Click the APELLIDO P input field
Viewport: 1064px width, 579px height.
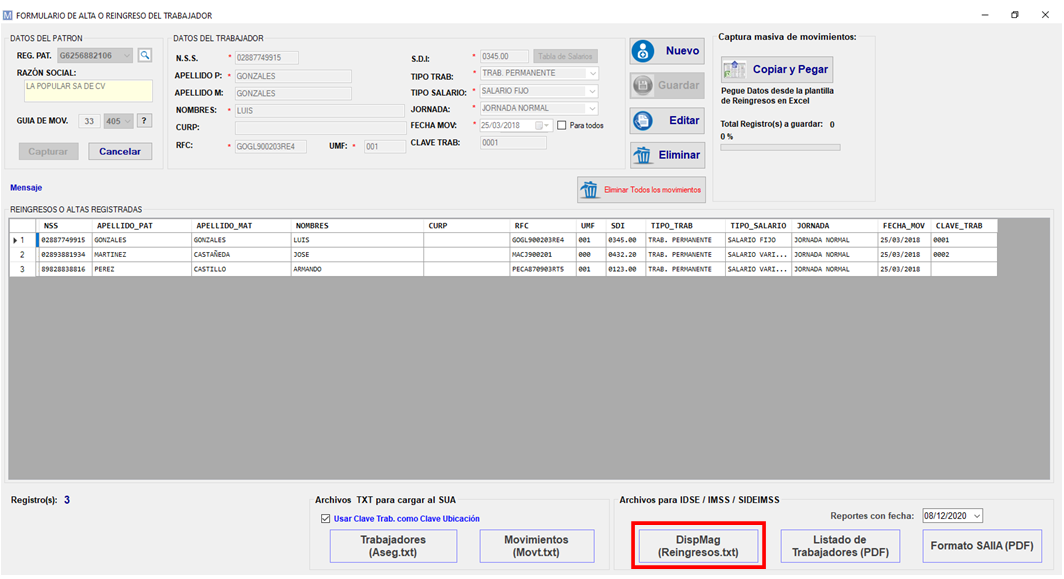pyautogui.click(x=293, y=76)
